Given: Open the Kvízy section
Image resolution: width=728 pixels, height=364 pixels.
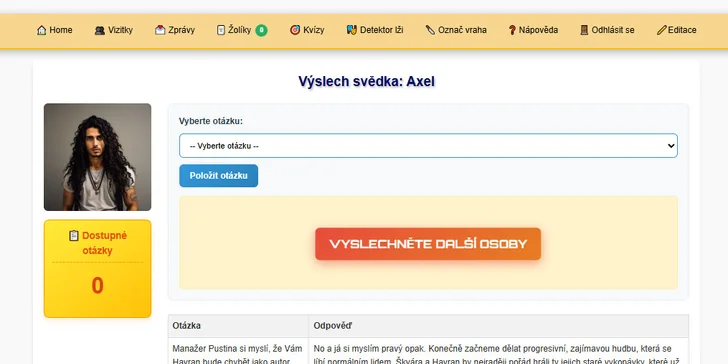Looking at the screenshot, I should 307,30.
